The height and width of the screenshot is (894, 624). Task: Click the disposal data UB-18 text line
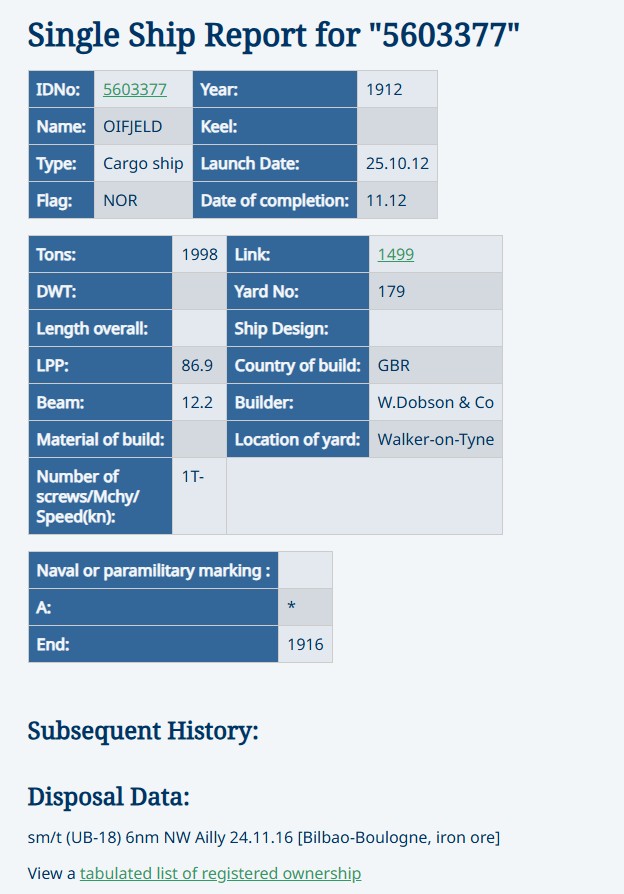click(x=264, y=838)
